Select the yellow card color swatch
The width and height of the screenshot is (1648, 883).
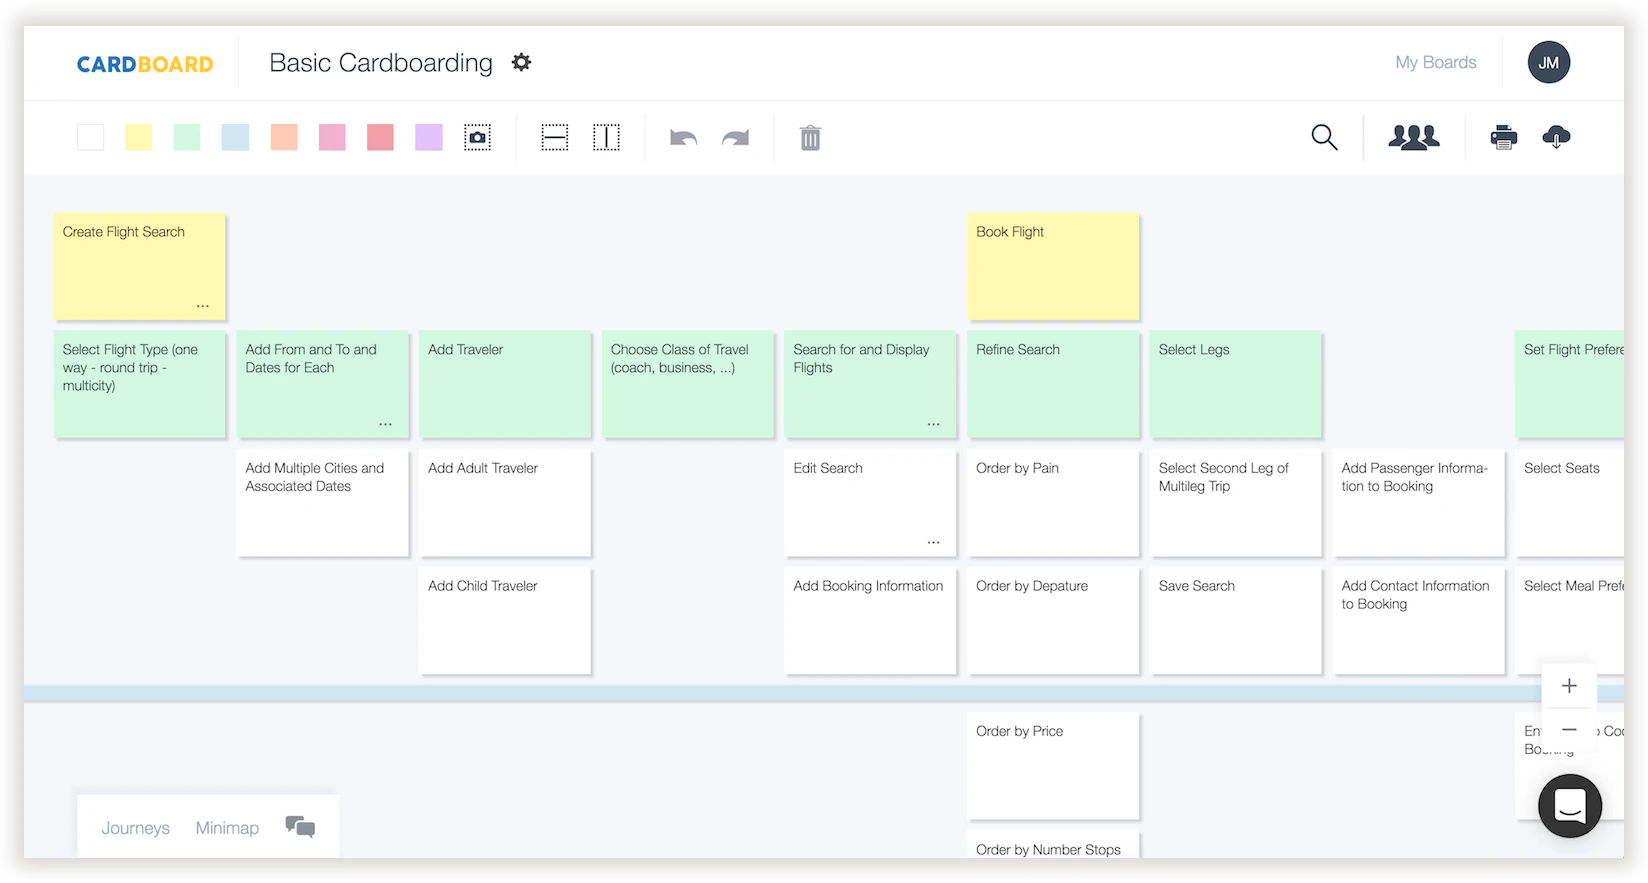click(x=139, y=137)
